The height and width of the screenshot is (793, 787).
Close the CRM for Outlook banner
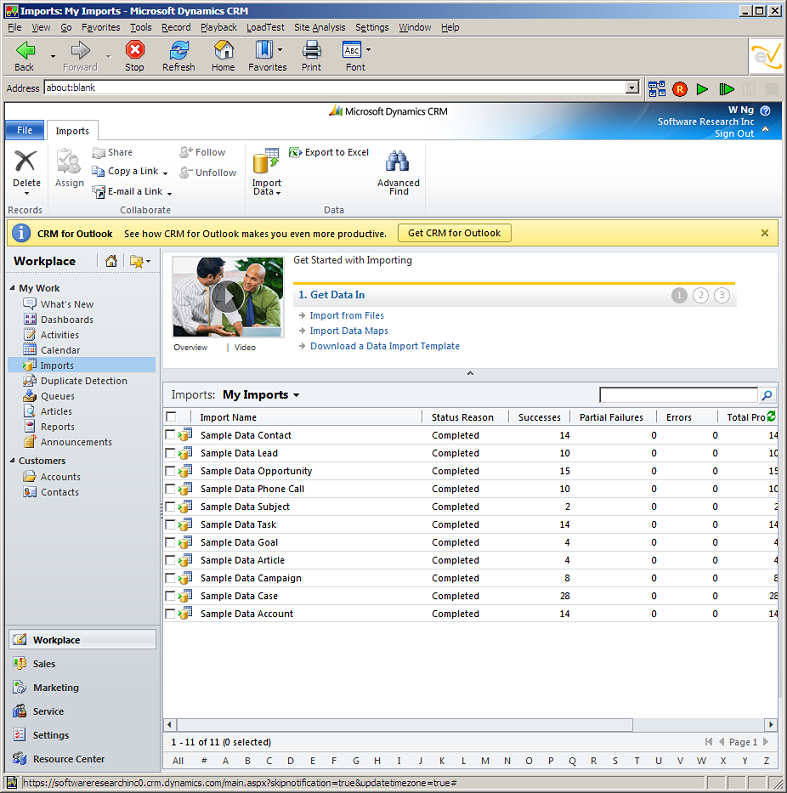click(x=765, y=233)
